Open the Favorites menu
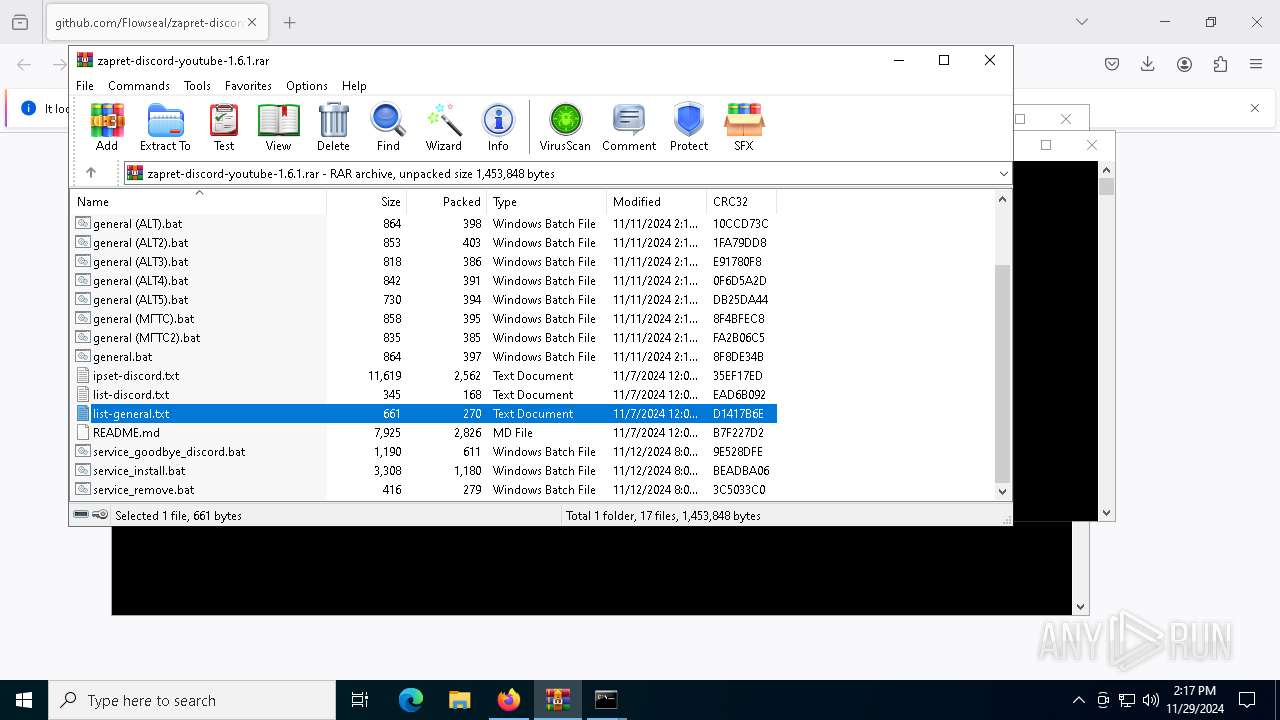Viewport: 1280px width, 720px height. tap(248, 86)
